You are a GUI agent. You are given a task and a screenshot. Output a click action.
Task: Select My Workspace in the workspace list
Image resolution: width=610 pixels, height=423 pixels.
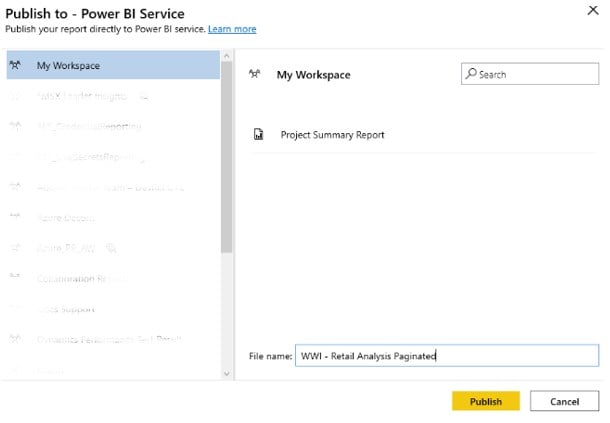tap(113, 65)
